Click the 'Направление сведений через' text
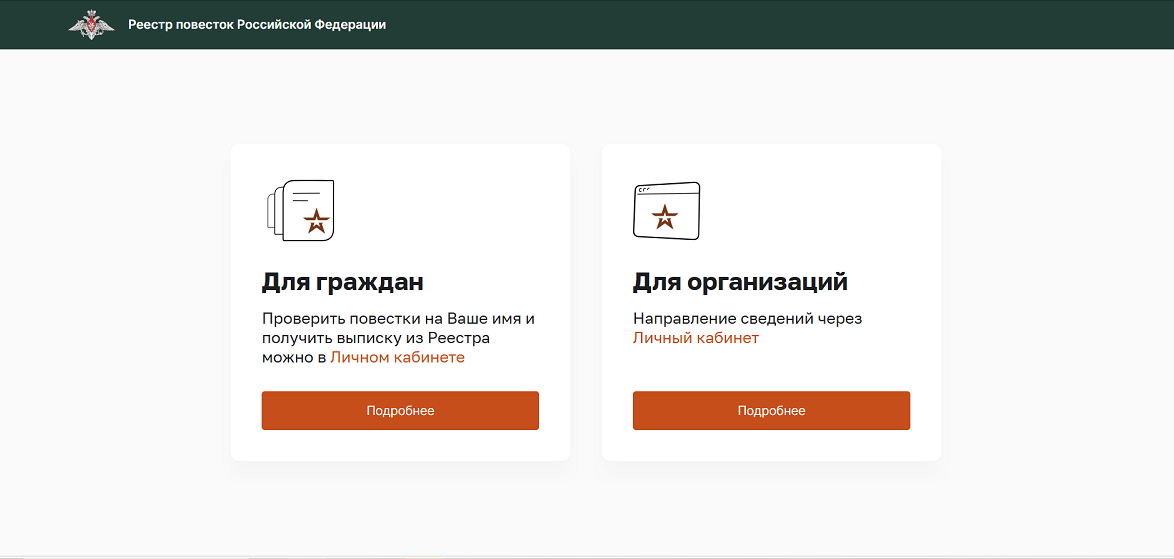 pos(747,319)
